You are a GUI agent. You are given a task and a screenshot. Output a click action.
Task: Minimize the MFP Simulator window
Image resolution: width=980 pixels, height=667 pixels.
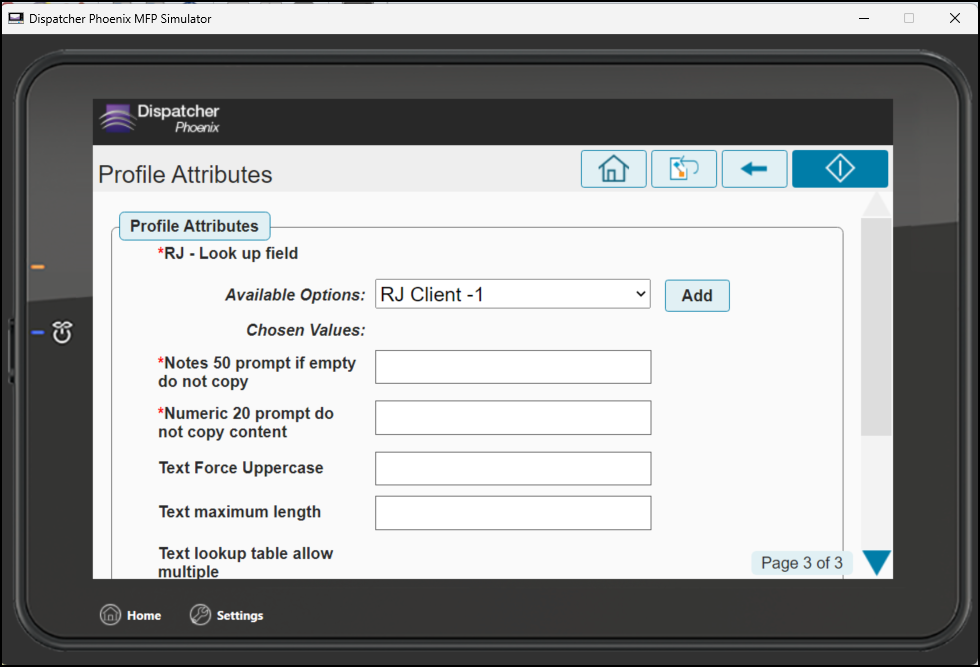[x=864, y=18]
